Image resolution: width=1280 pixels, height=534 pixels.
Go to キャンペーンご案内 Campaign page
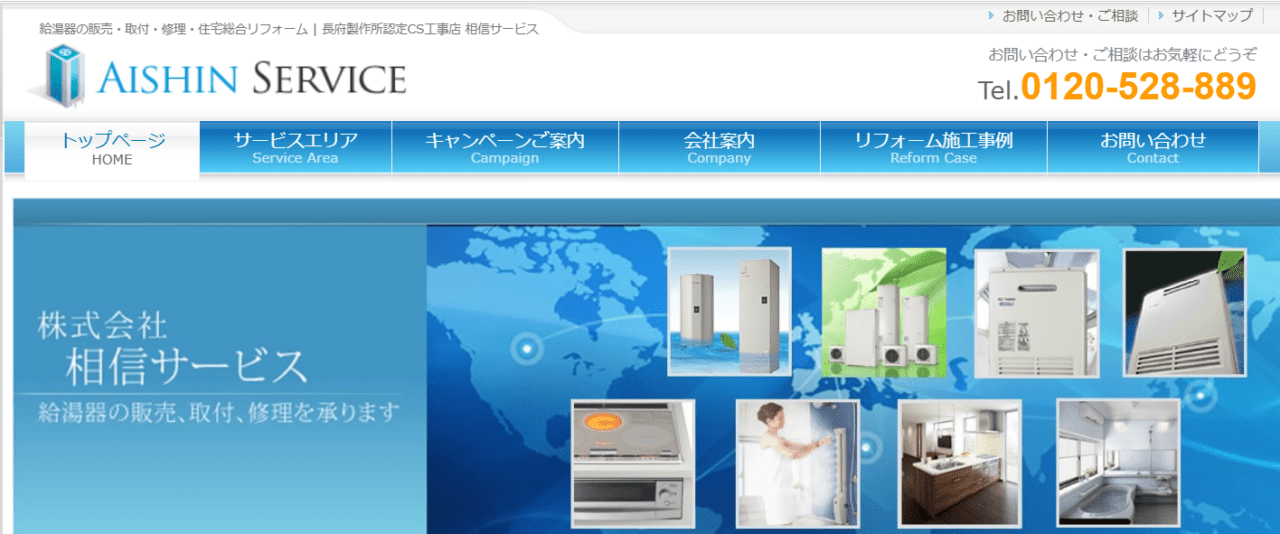505,148
